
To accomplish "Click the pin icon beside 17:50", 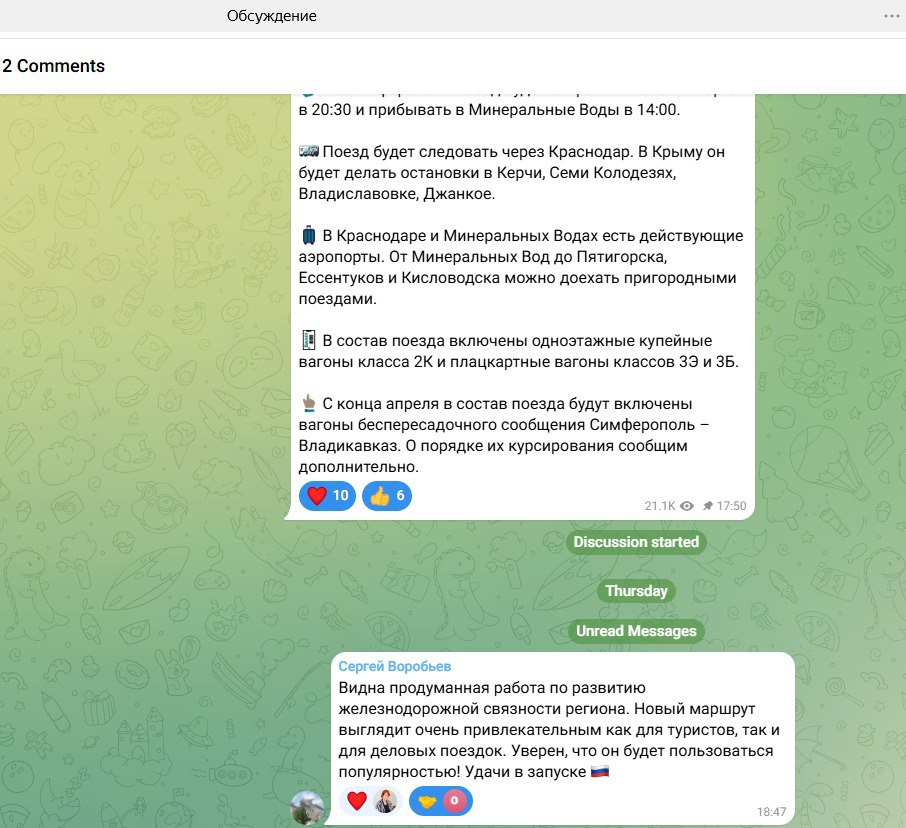I will tap(708, 507).
